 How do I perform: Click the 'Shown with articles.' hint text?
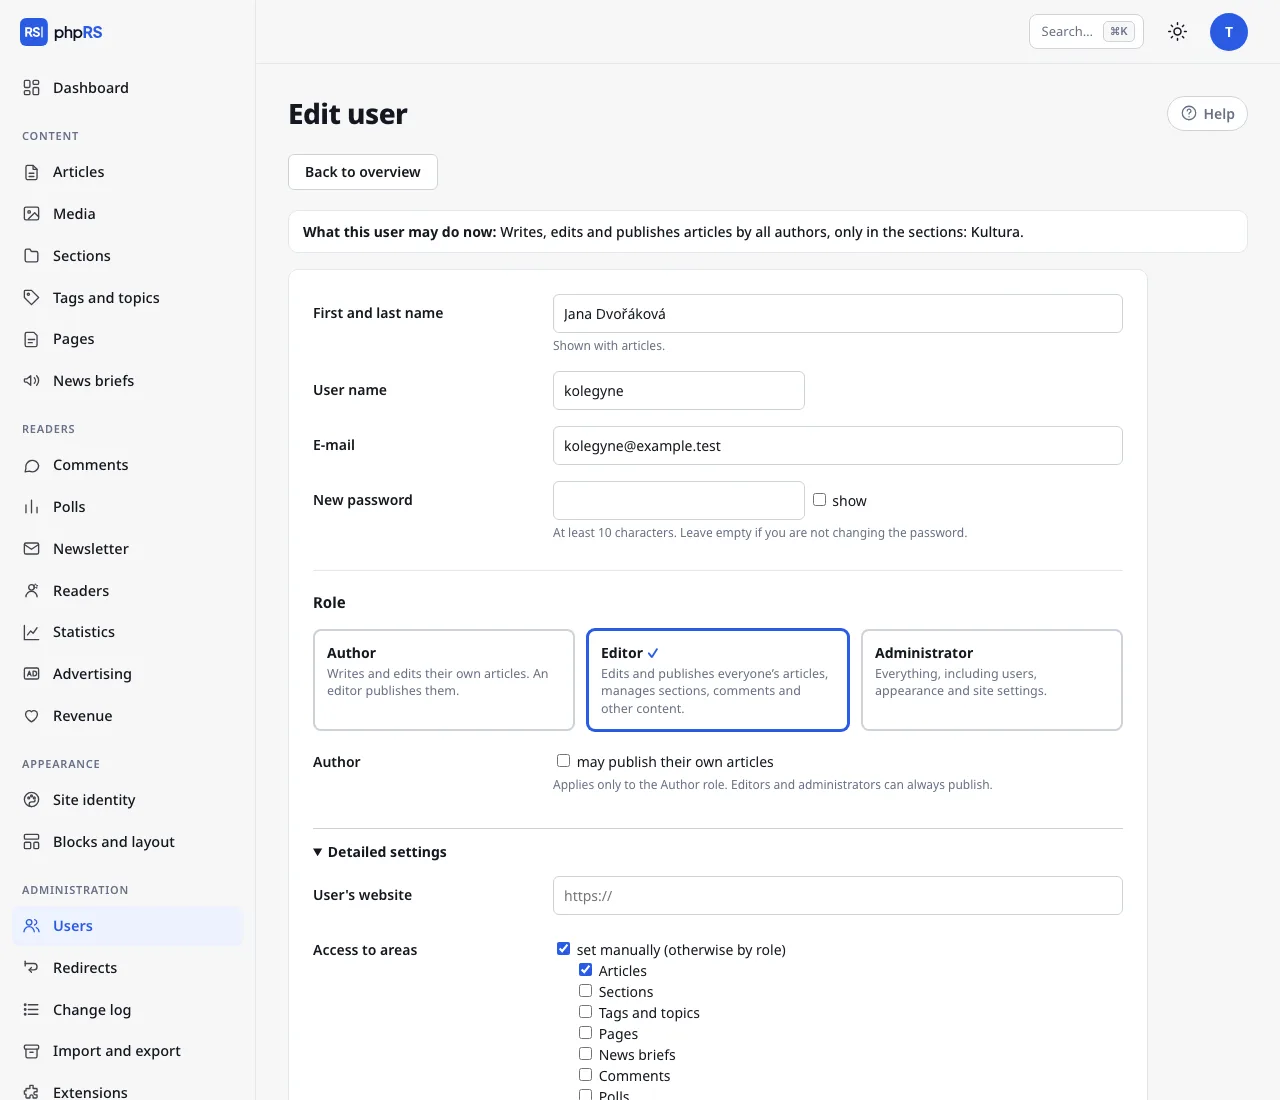coord(609,346)
